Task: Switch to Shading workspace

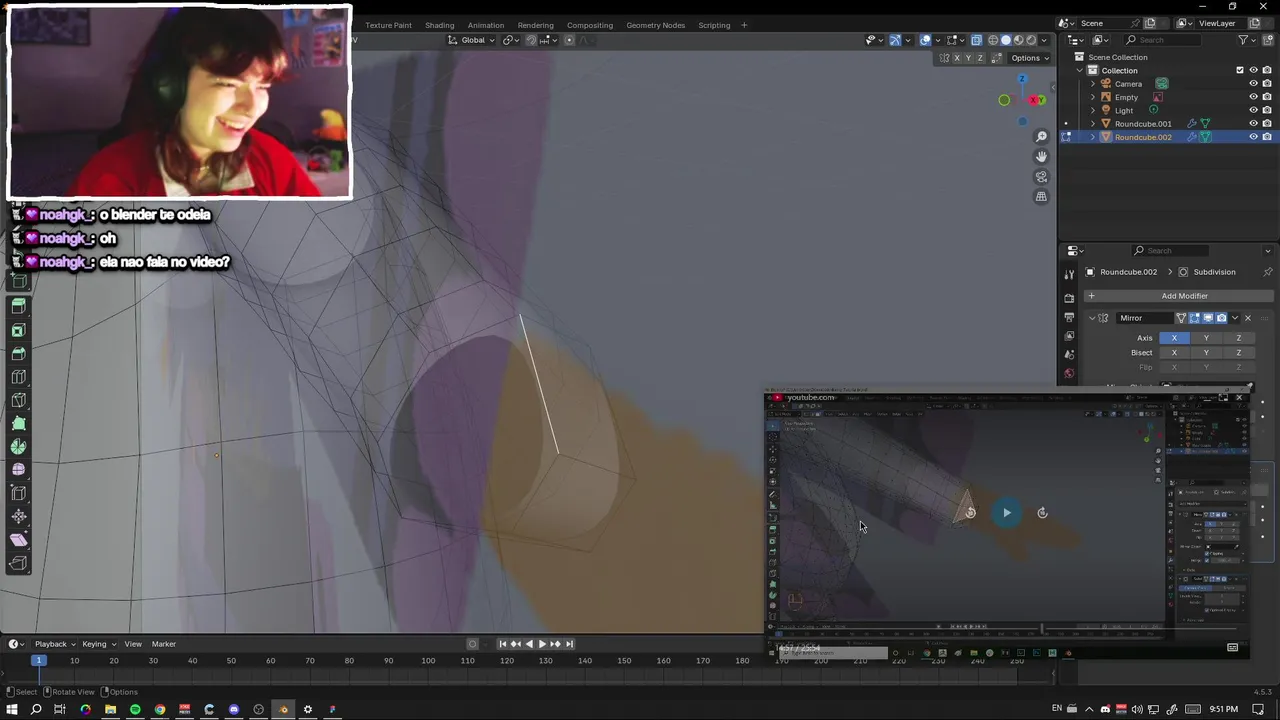Action: coord(439,25)
